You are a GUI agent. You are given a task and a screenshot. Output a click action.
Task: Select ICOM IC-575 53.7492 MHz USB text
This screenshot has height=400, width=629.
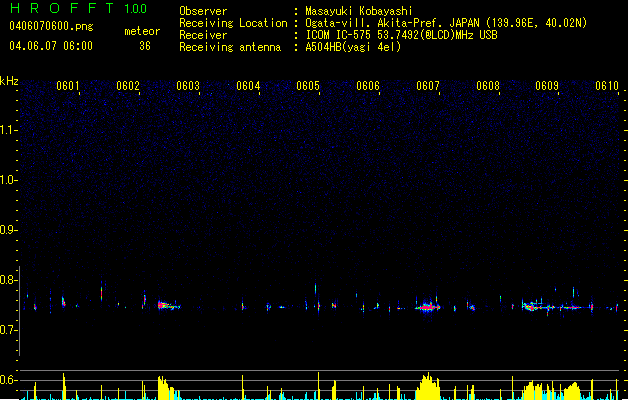[401, 35]
